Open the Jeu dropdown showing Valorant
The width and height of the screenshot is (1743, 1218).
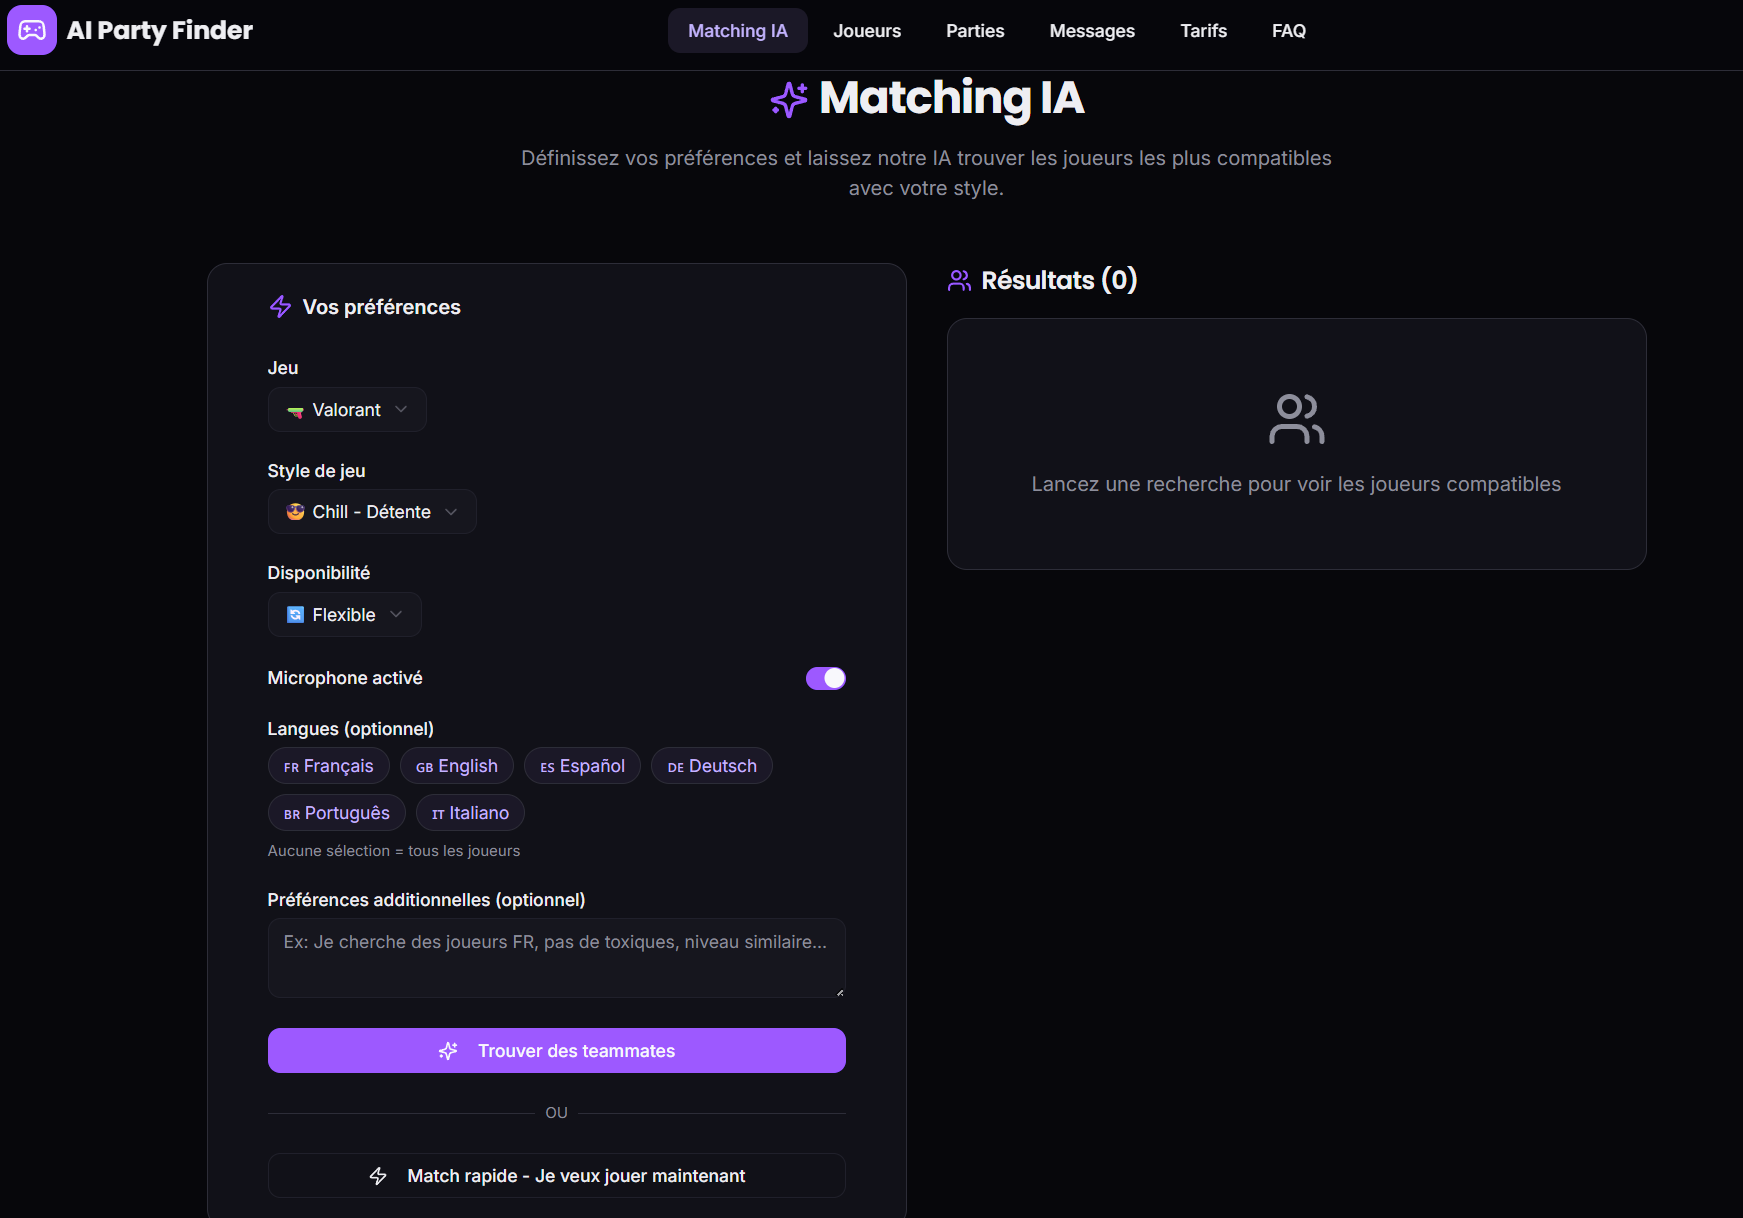click(x=346, y=409)
